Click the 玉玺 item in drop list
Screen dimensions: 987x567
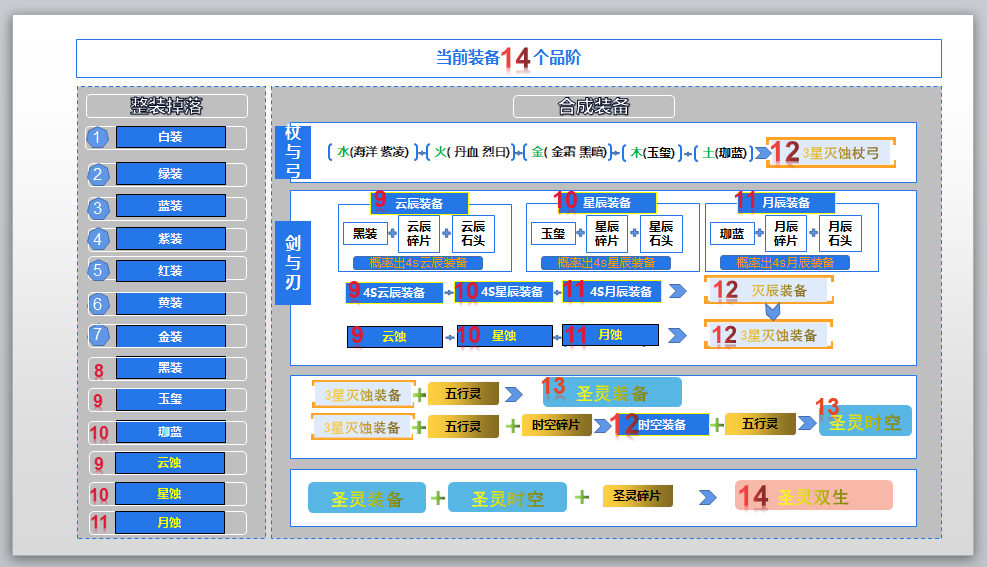click(x=171, y=399)
